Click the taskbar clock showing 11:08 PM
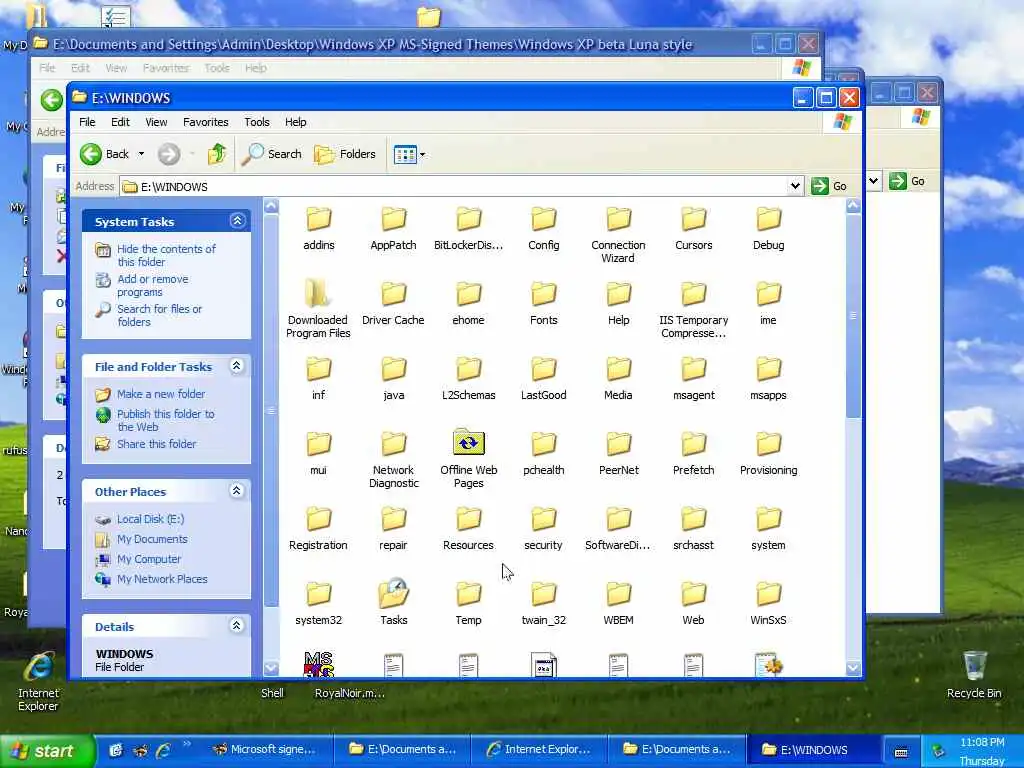Viewport: 1024px width, 768px height. (x=982, y=743)
